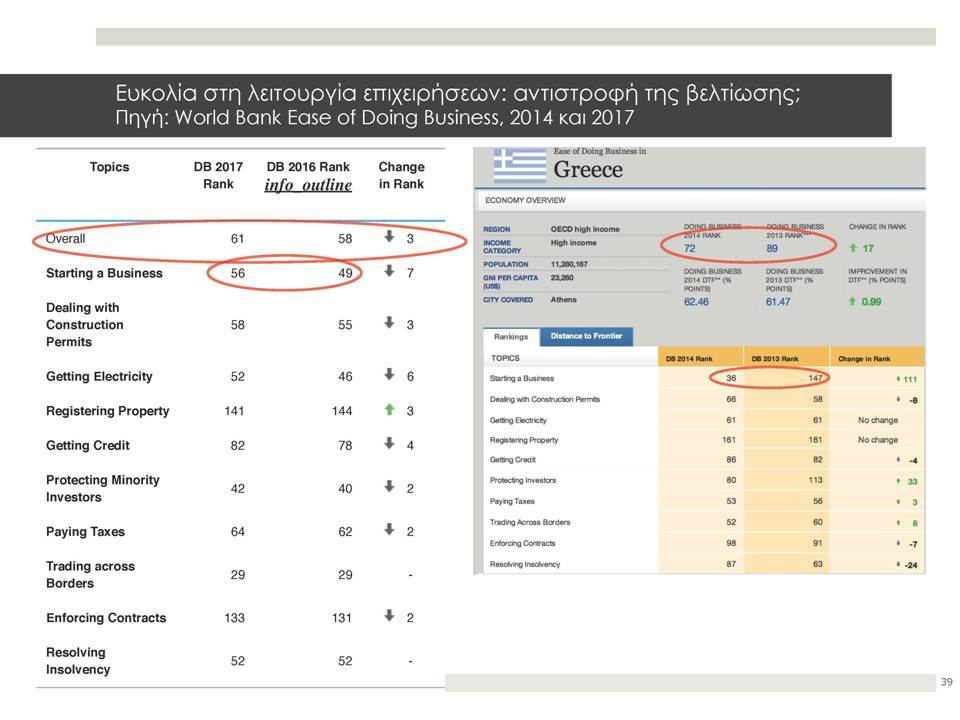Click the small green arrow beside 111
This screenshot has width=960, height=720.
pos(898,379)
